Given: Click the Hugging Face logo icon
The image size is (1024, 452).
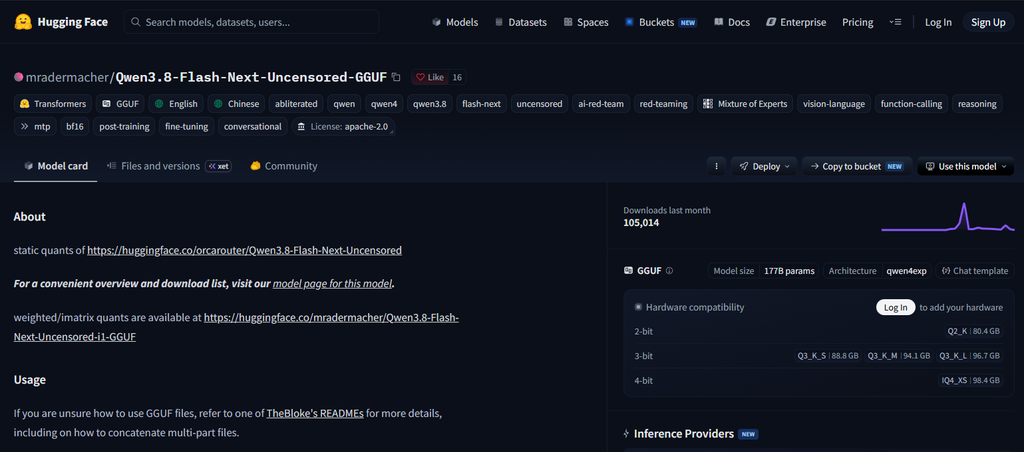Looking at the screenshot, I should point(24,22).
